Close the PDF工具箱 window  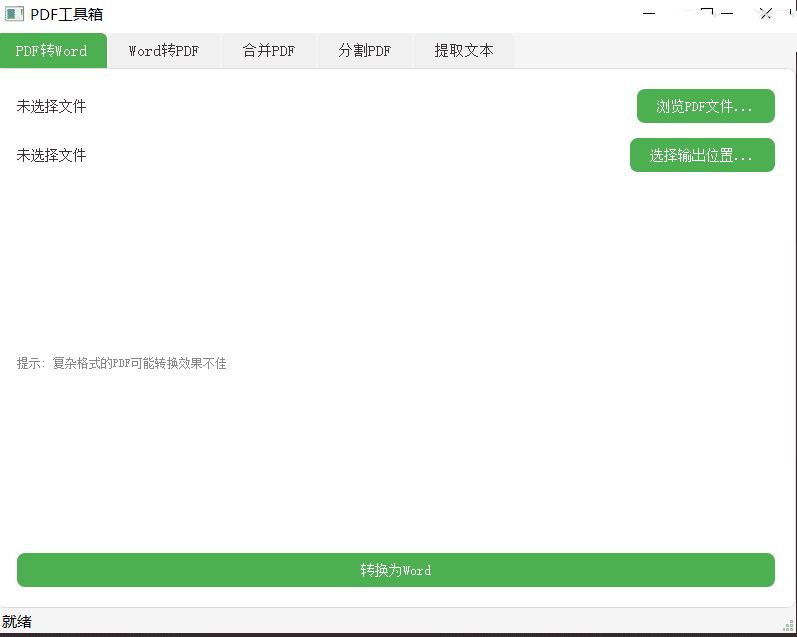tap(766, 13)
